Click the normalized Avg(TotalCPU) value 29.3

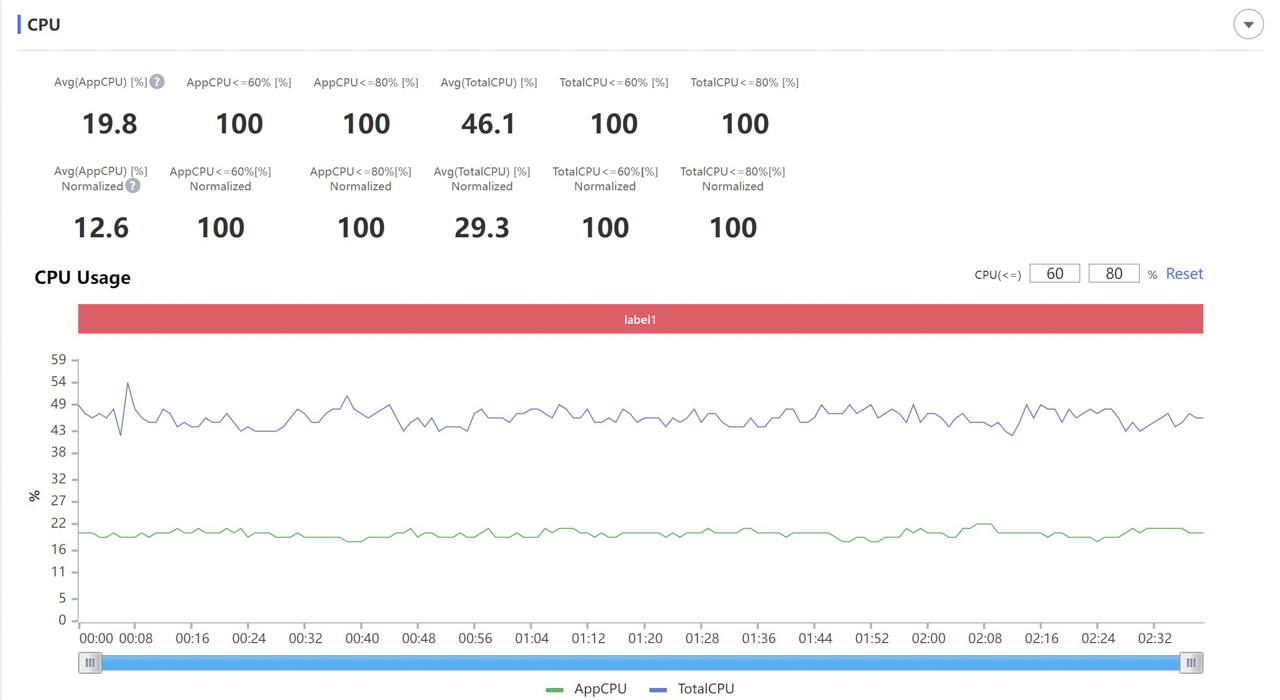click(x=482, y=228)
